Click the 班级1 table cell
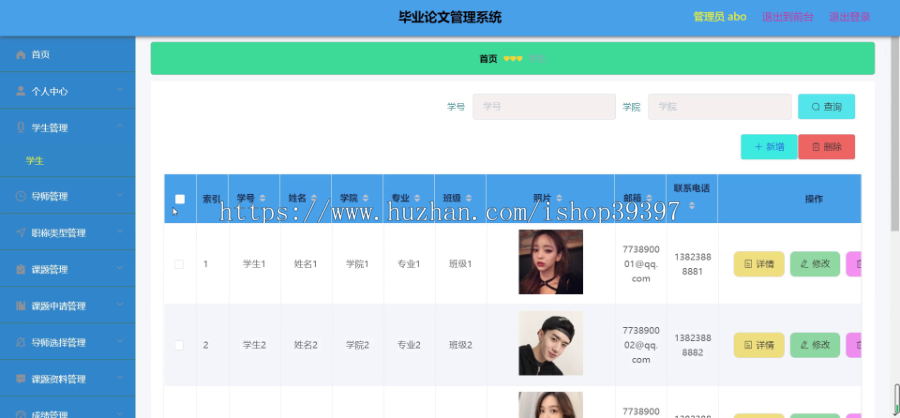The image size is (900, 418). [x=460, y=264]
